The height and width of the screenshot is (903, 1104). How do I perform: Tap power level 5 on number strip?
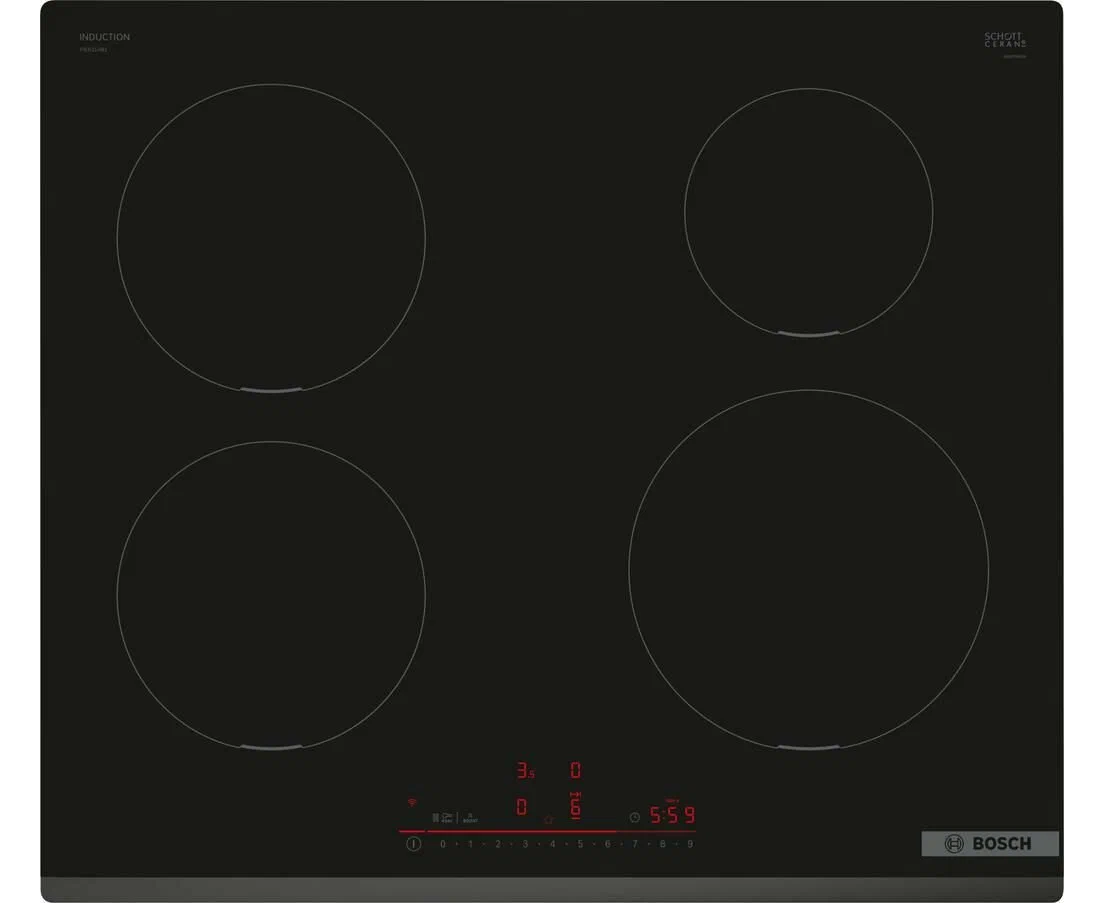(579, 844)
